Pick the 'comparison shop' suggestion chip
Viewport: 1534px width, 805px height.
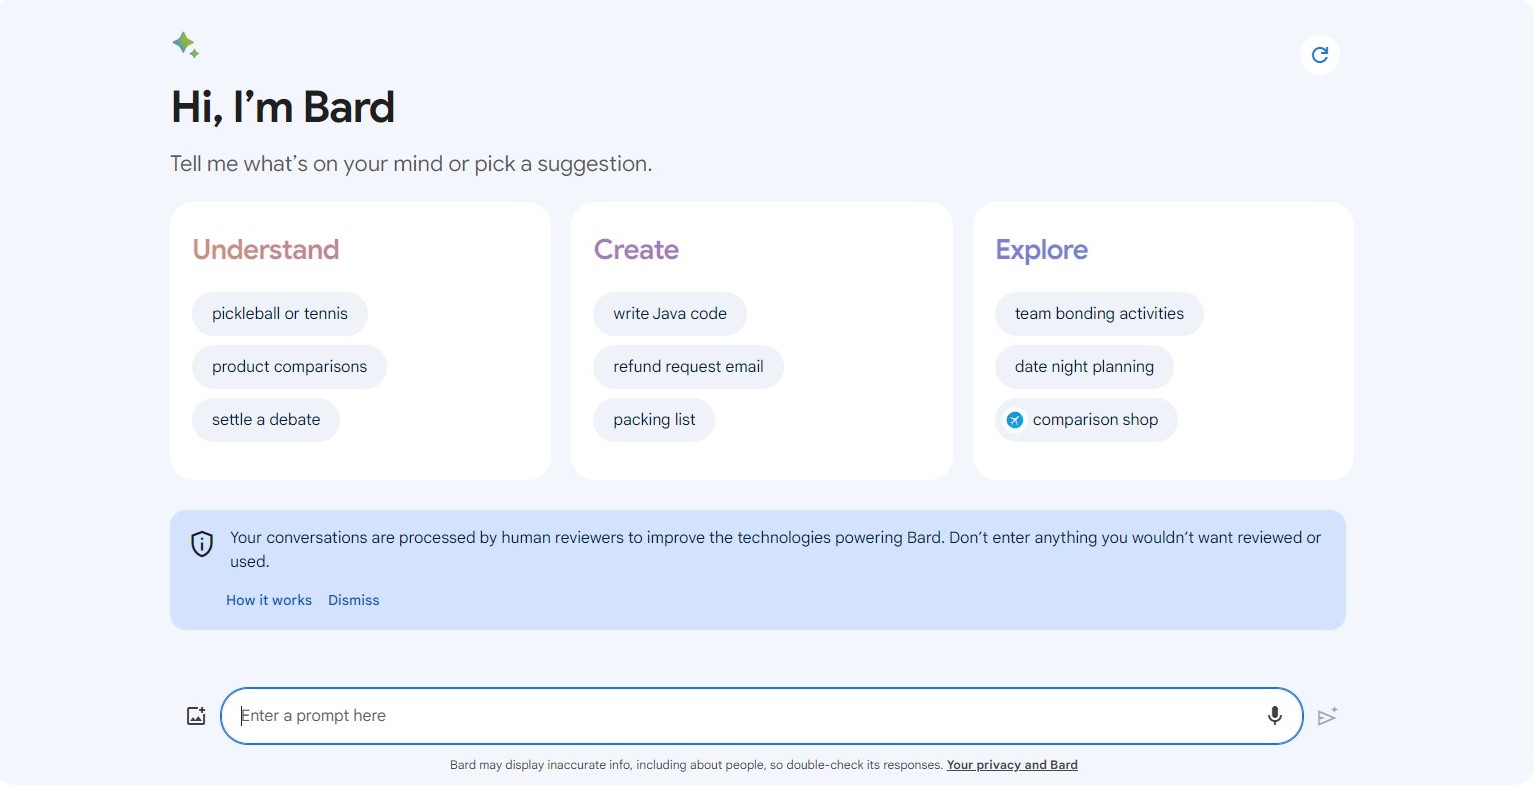(x=1095, y=420)
